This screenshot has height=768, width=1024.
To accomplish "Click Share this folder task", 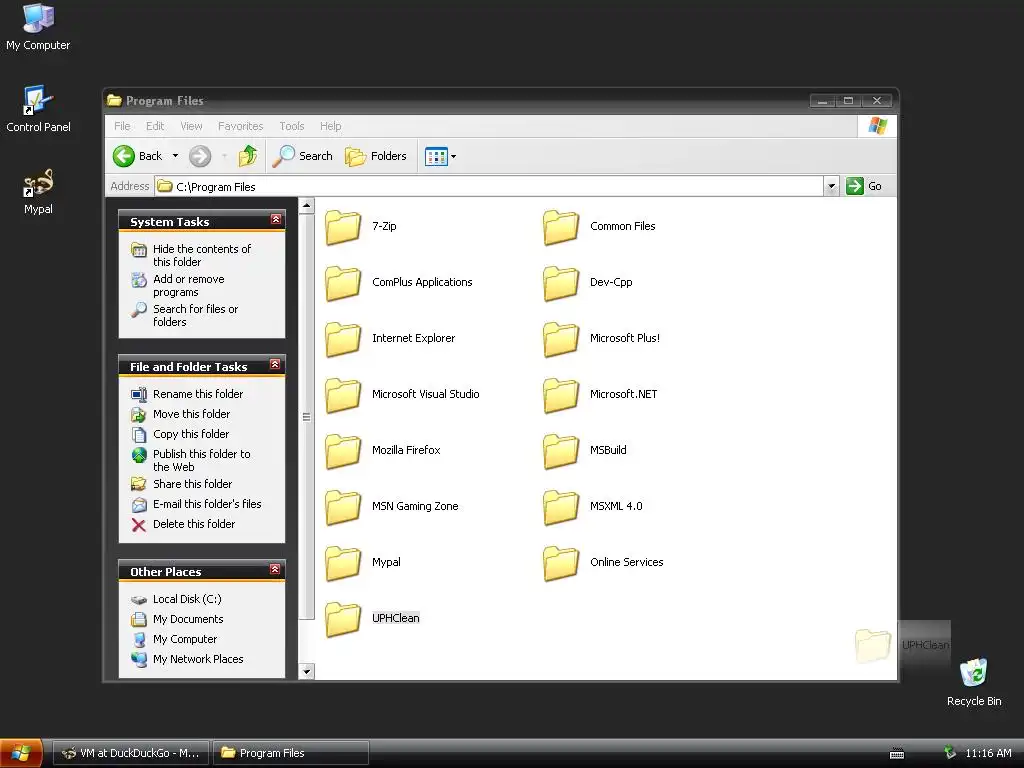I will pyautogui.click(x=182, y=484).
